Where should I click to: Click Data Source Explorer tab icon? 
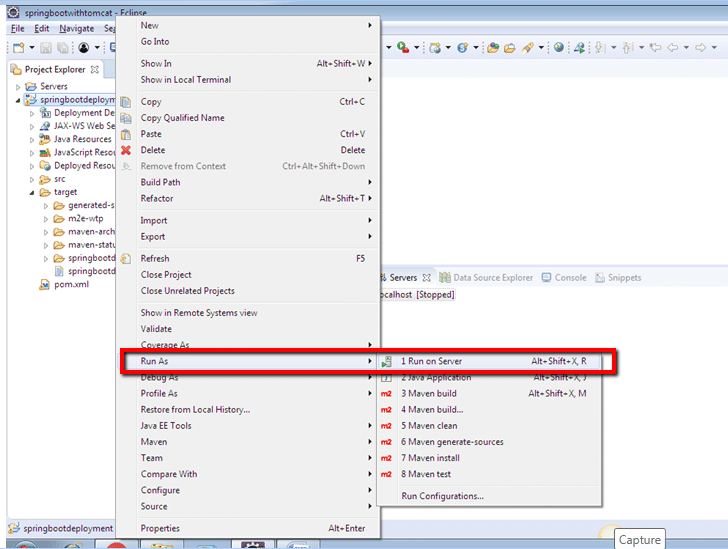click(x=445, y=278)
